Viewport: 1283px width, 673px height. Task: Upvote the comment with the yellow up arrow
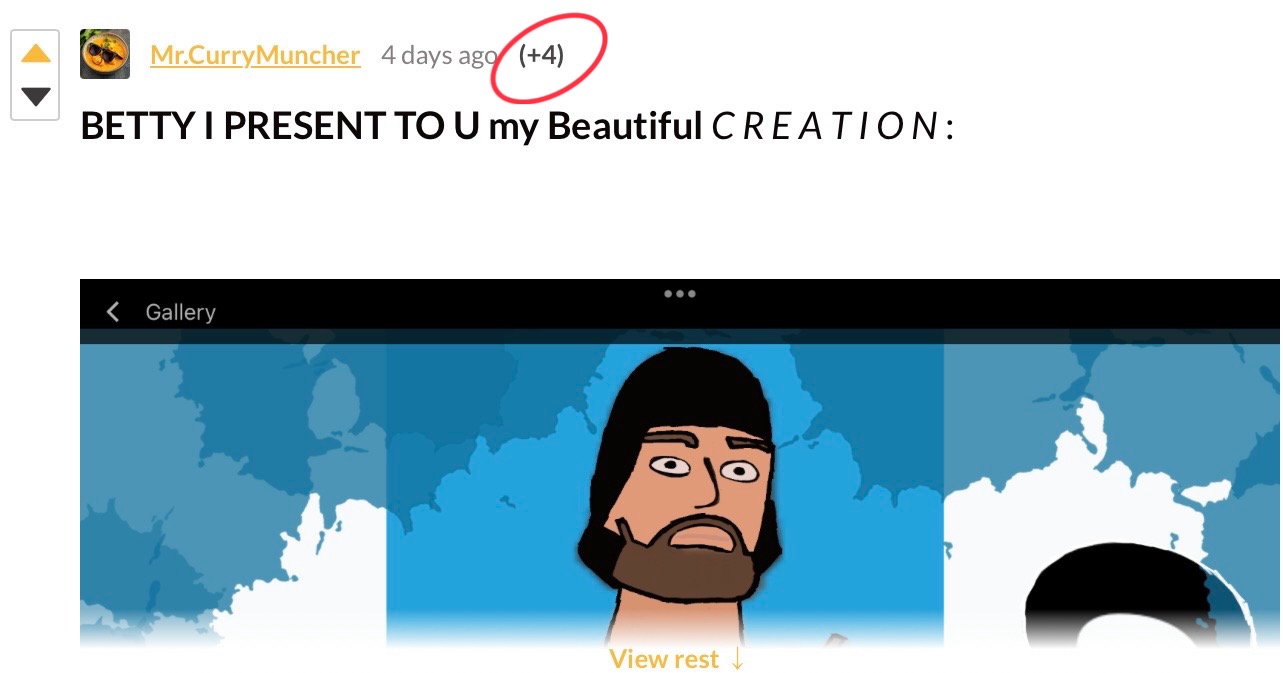(36, 54)
